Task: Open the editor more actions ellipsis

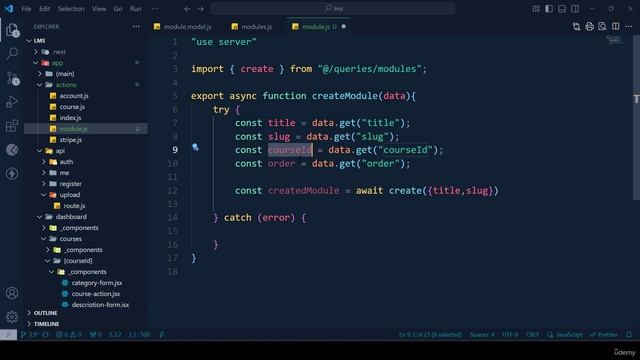Action: (x=629, y=27)
